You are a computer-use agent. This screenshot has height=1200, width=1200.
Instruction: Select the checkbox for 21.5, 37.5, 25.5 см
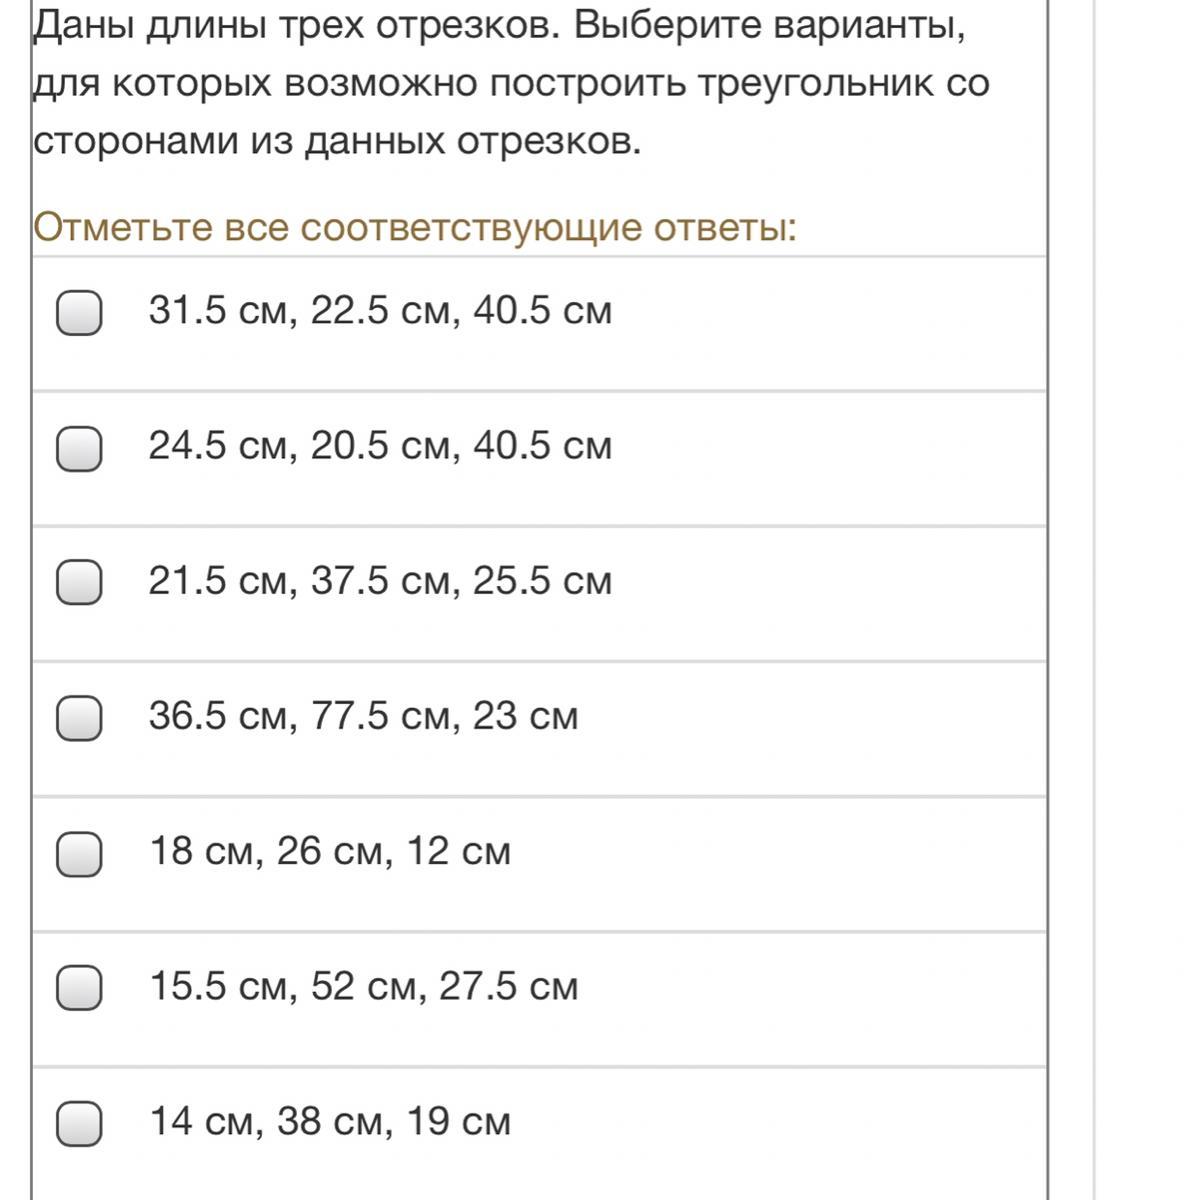[x=79, y=582]
